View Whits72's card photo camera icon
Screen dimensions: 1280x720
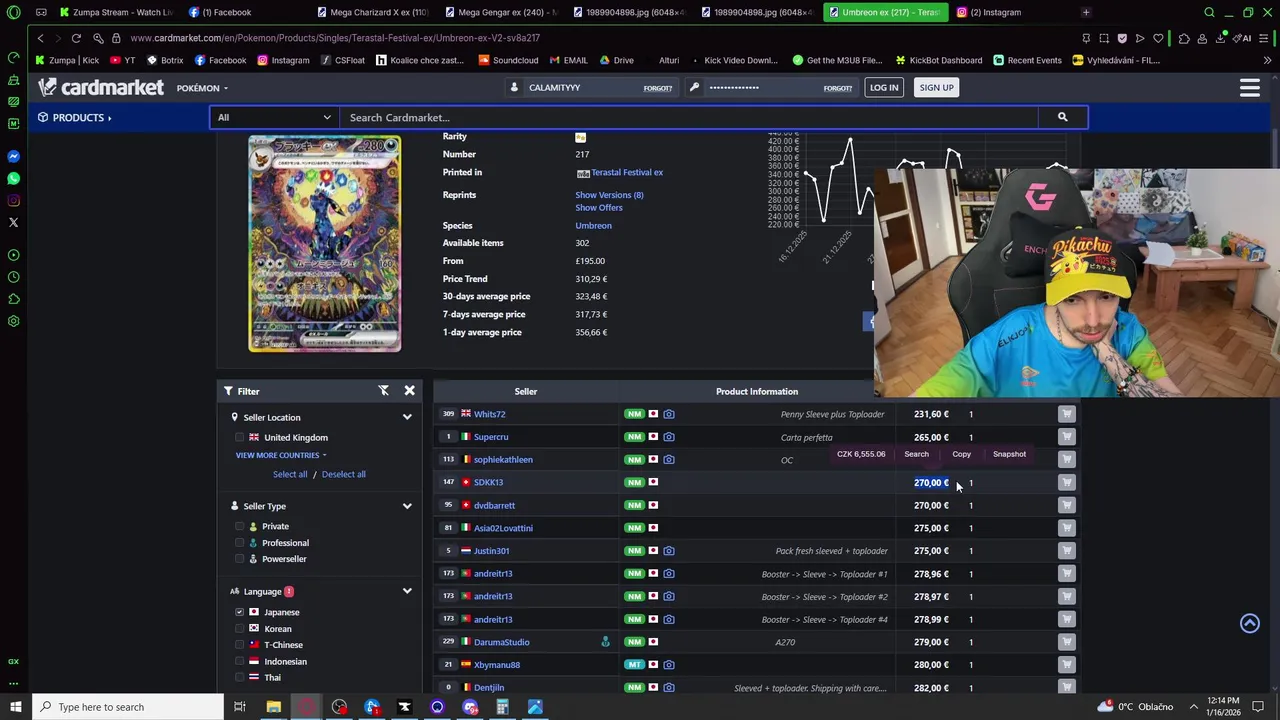coord(669,414)
